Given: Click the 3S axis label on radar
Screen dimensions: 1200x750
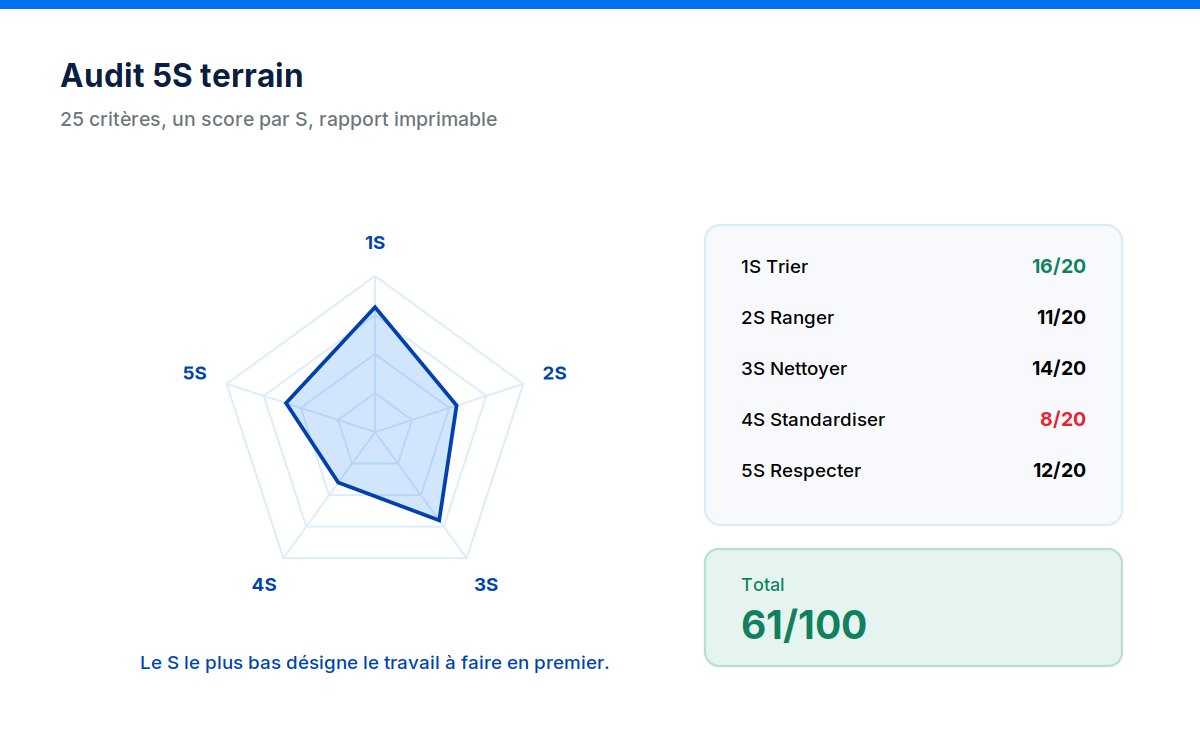Looking at the screenshot, I should (486, 585).
